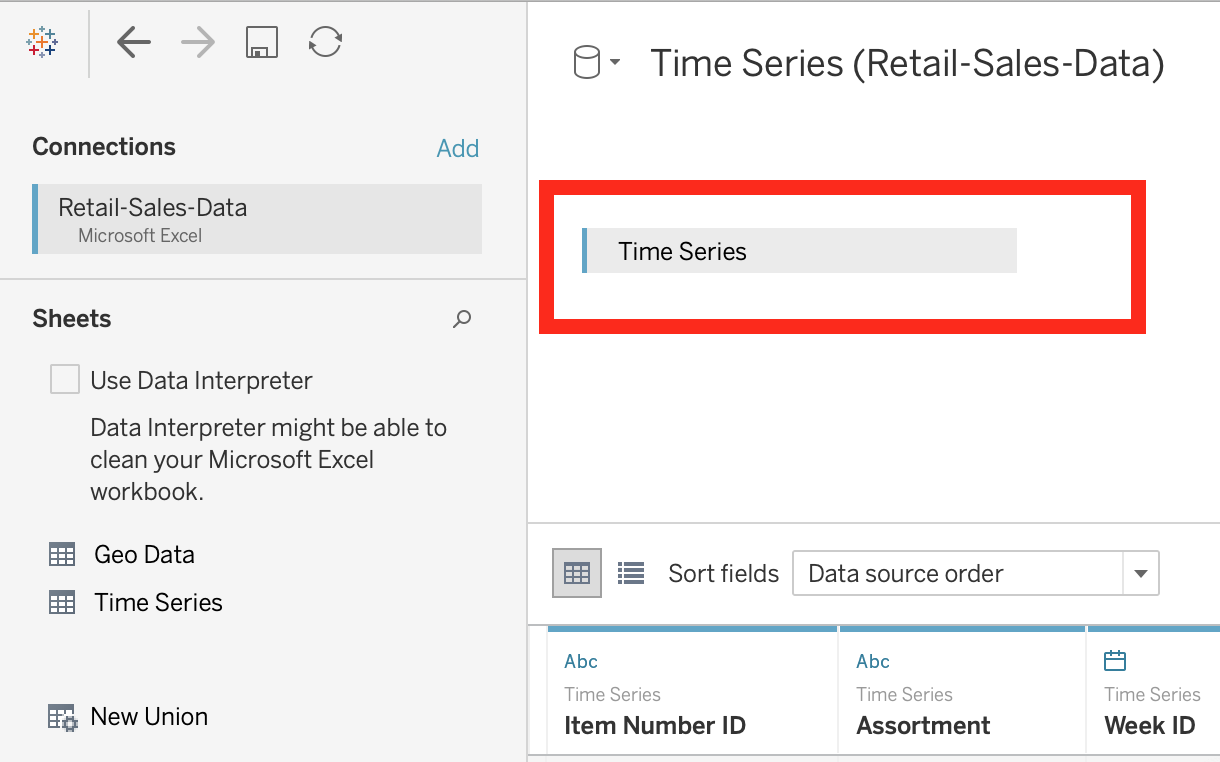The width and height of the screenshot is (1220, 762).
Task: Click the Add link to add a connection
Action: 457,148
